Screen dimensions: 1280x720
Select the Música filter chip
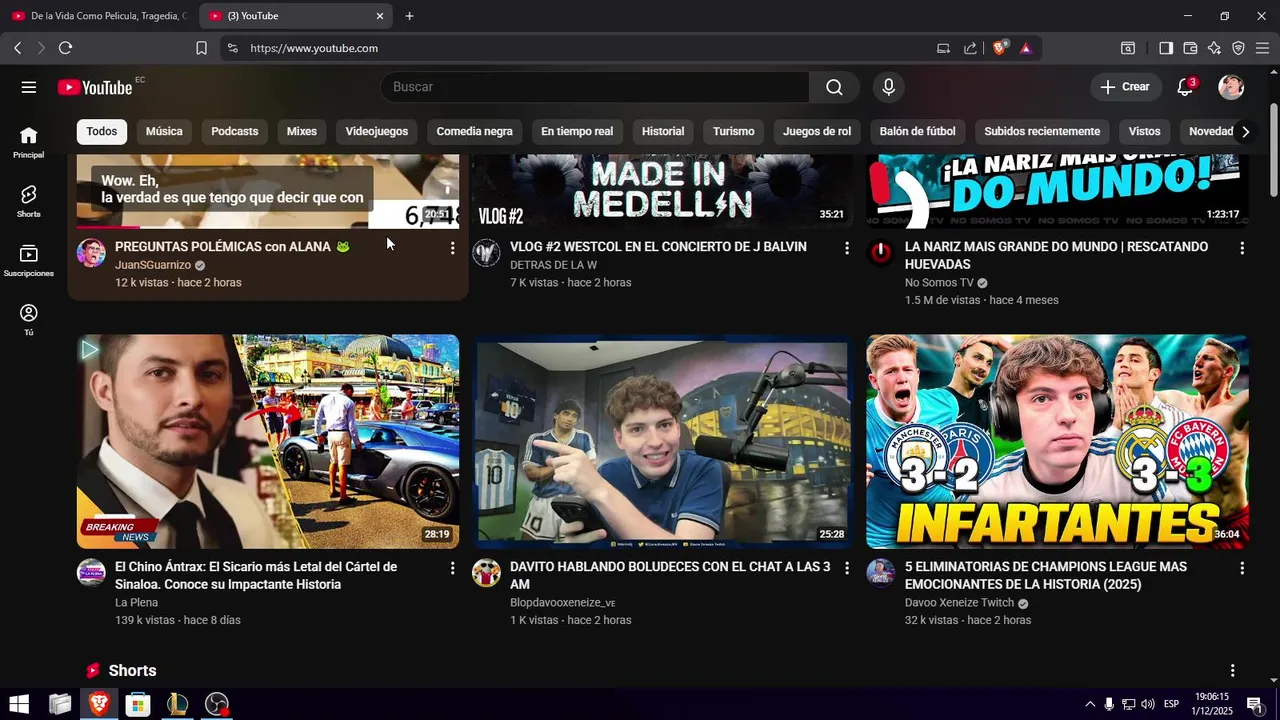click(164, 131)
